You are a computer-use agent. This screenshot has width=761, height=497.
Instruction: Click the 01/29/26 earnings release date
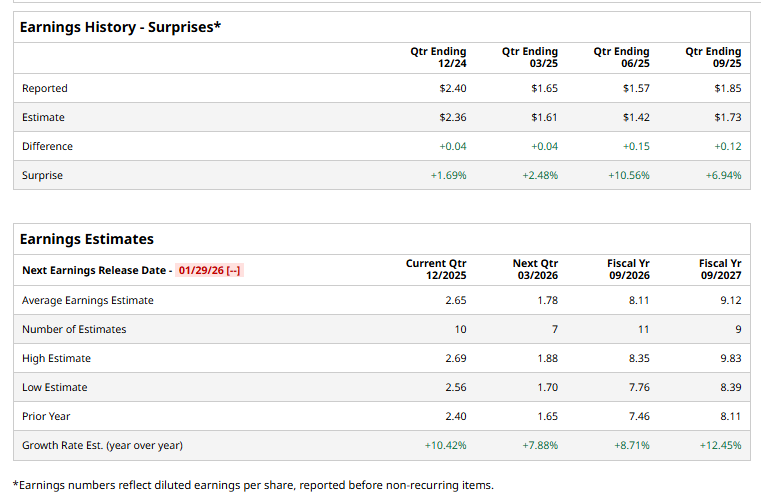pos(200,271)
